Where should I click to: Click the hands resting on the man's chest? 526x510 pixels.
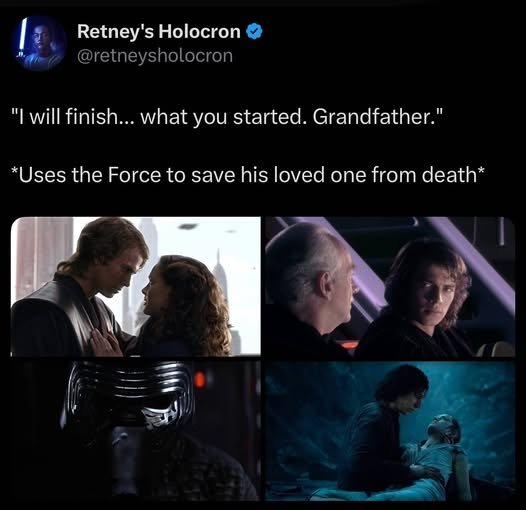pos(105,342)
